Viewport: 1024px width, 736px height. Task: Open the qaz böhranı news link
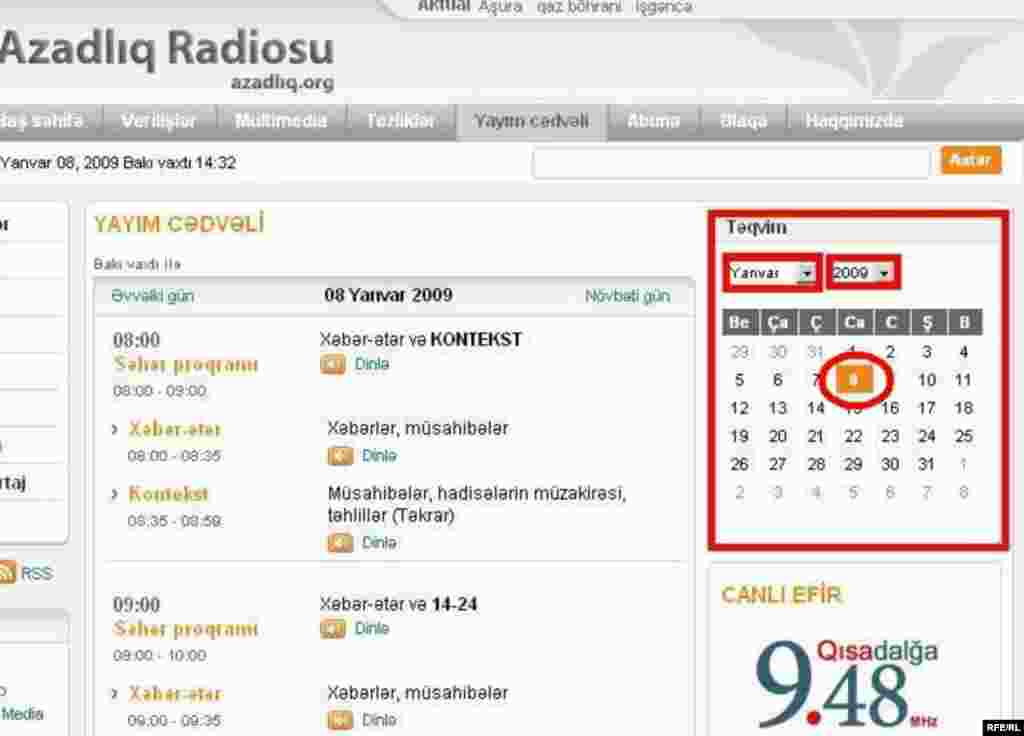[578, 6]
